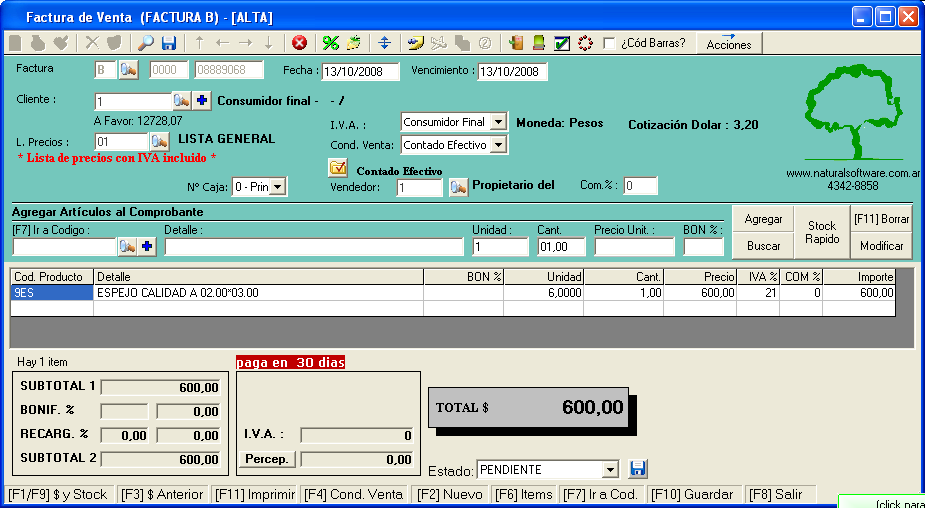Click the red dotted circle toolbar icon
The width and height of the screenshot is (925, 508).
point(585,43)
